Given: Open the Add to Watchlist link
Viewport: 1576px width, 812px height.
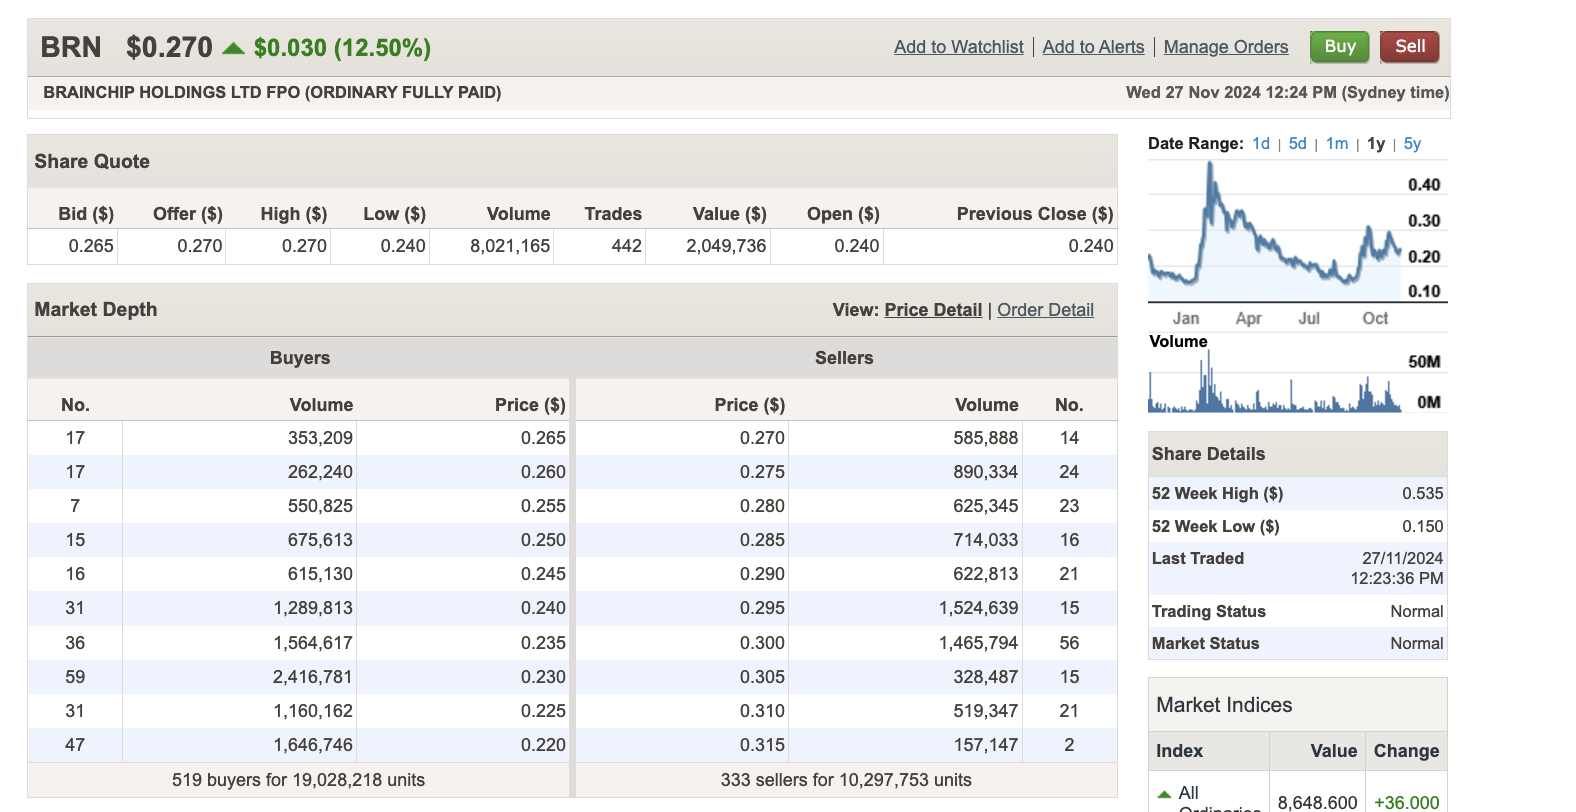Looking at the screenshot, I should pos(958,47).
